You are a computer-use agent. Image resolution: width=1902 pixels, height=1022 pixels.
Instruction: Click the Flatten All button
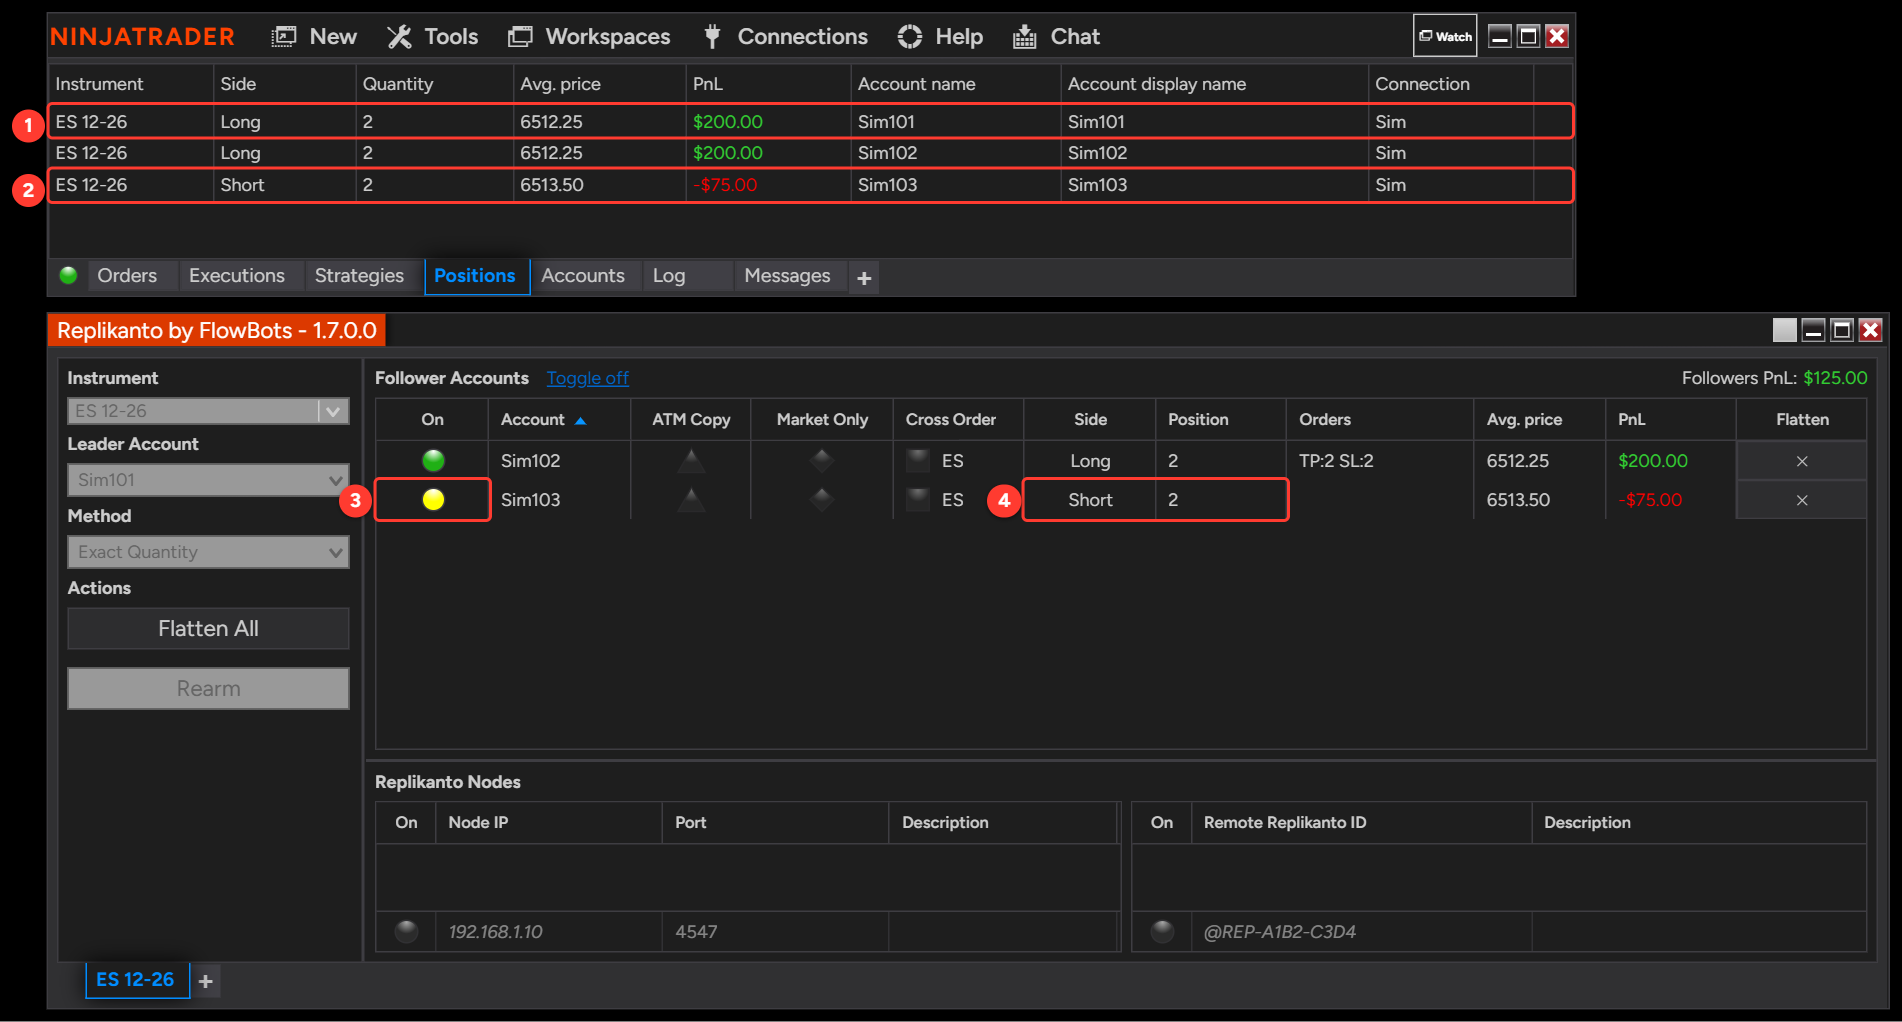tap(208, 629)
